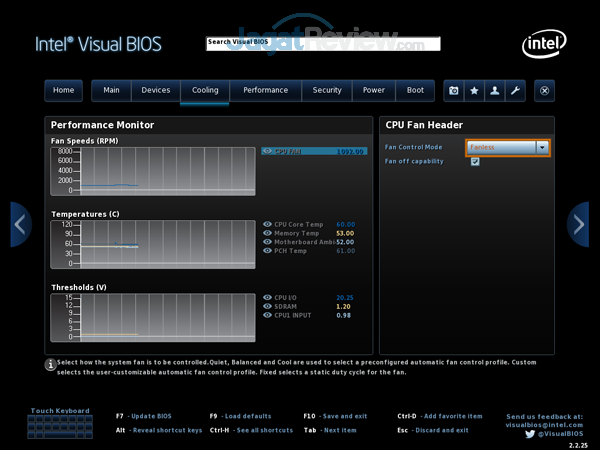Screen dimensions: 600x450
Task: Go to next page with right arrow
Action: (578, 224)
